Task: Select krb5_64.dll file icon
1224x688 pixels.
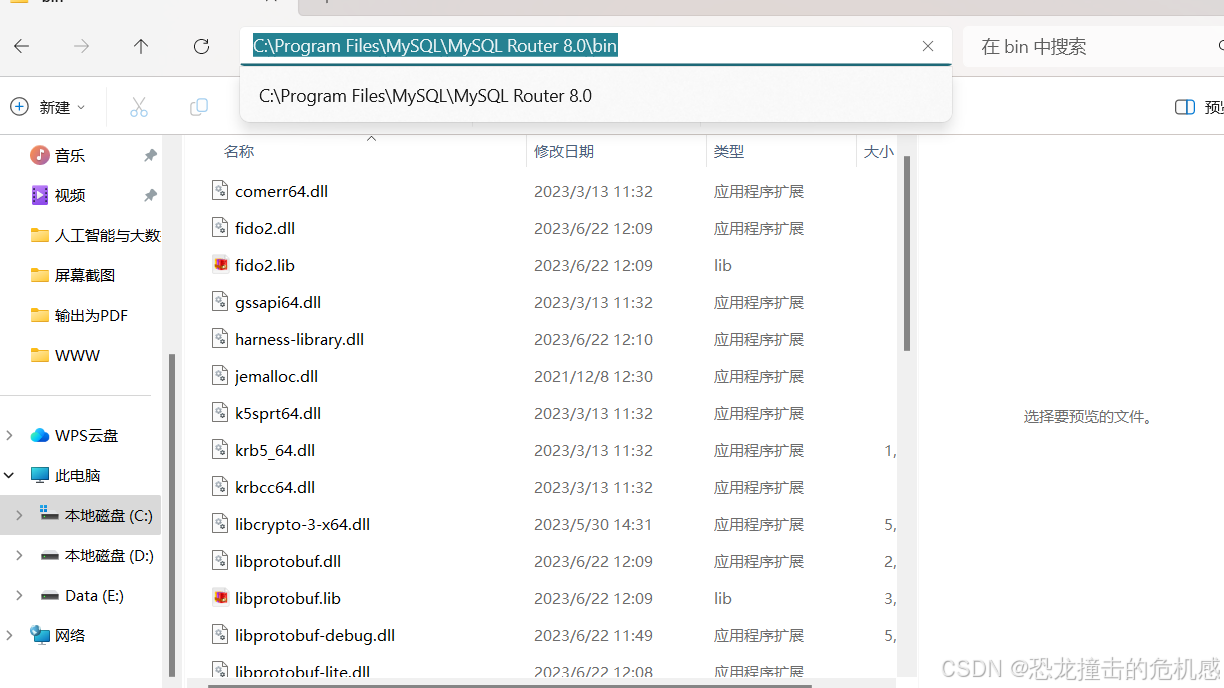Action: (221, 450)
